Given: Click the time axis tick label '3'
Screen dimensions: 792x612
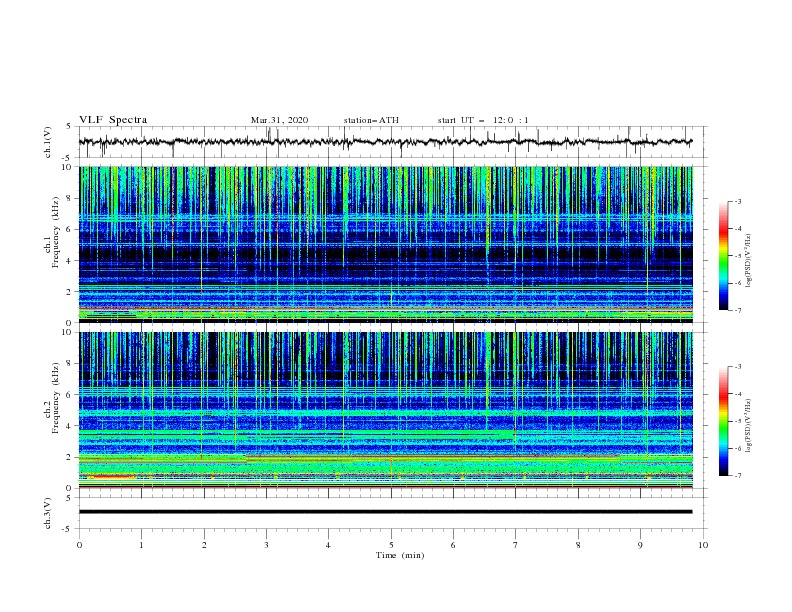Looking at the screenshot, I should coord(266,545).
